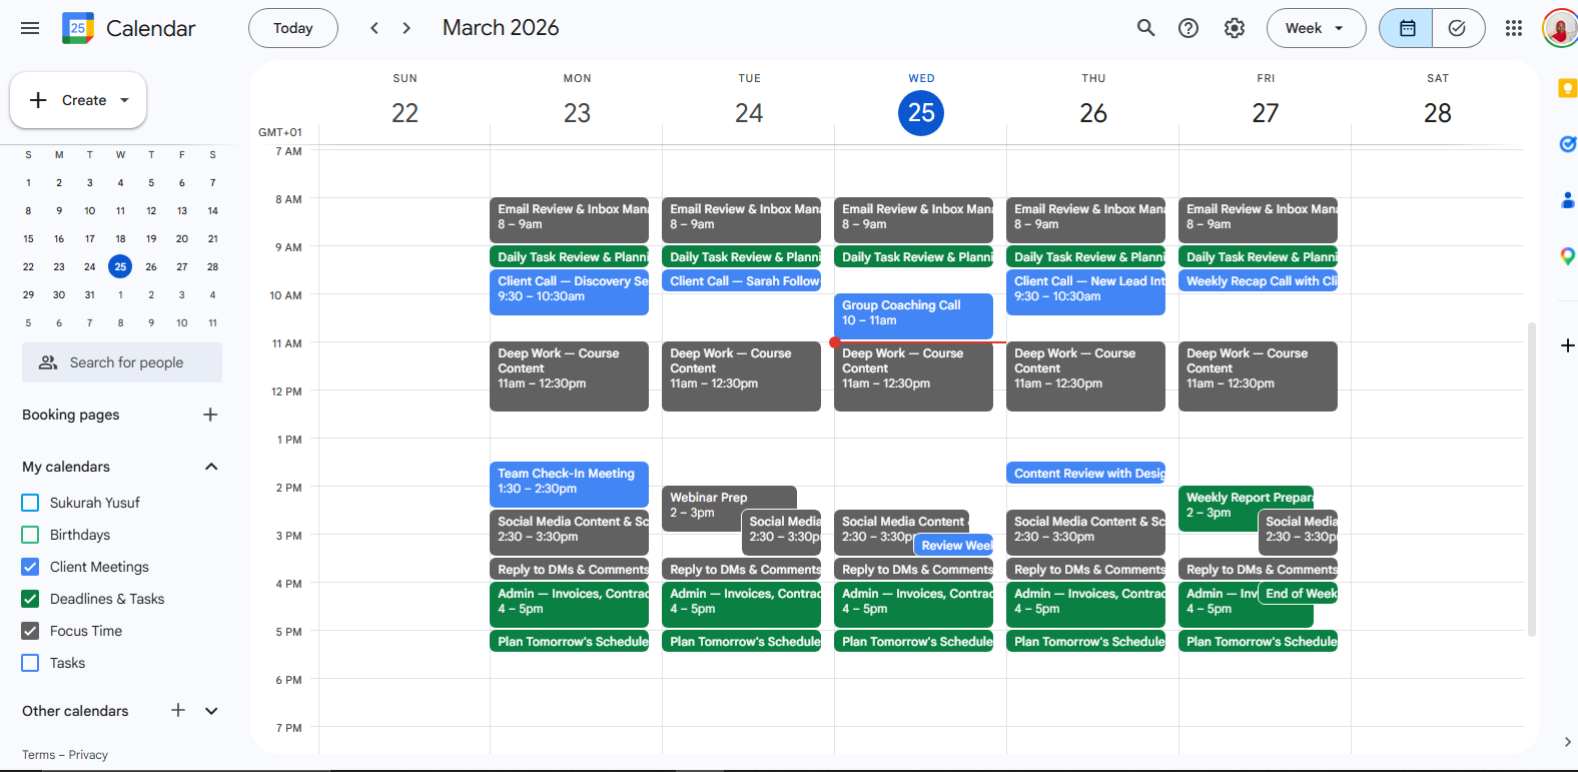Uncheck the Deadlines & Tasks calendar
Screen dimensions: 1578x772
30,598
